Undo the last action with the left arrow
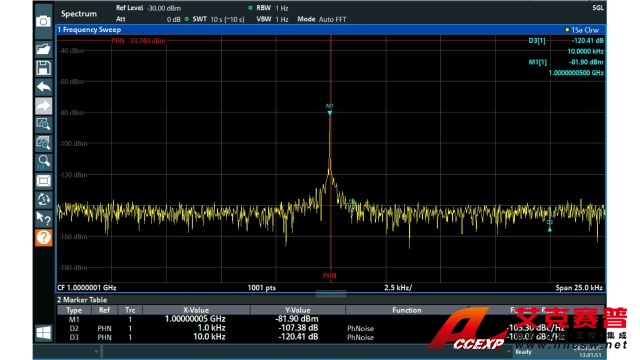The width and height of the screenshot is (640, 360). [43, 87]
